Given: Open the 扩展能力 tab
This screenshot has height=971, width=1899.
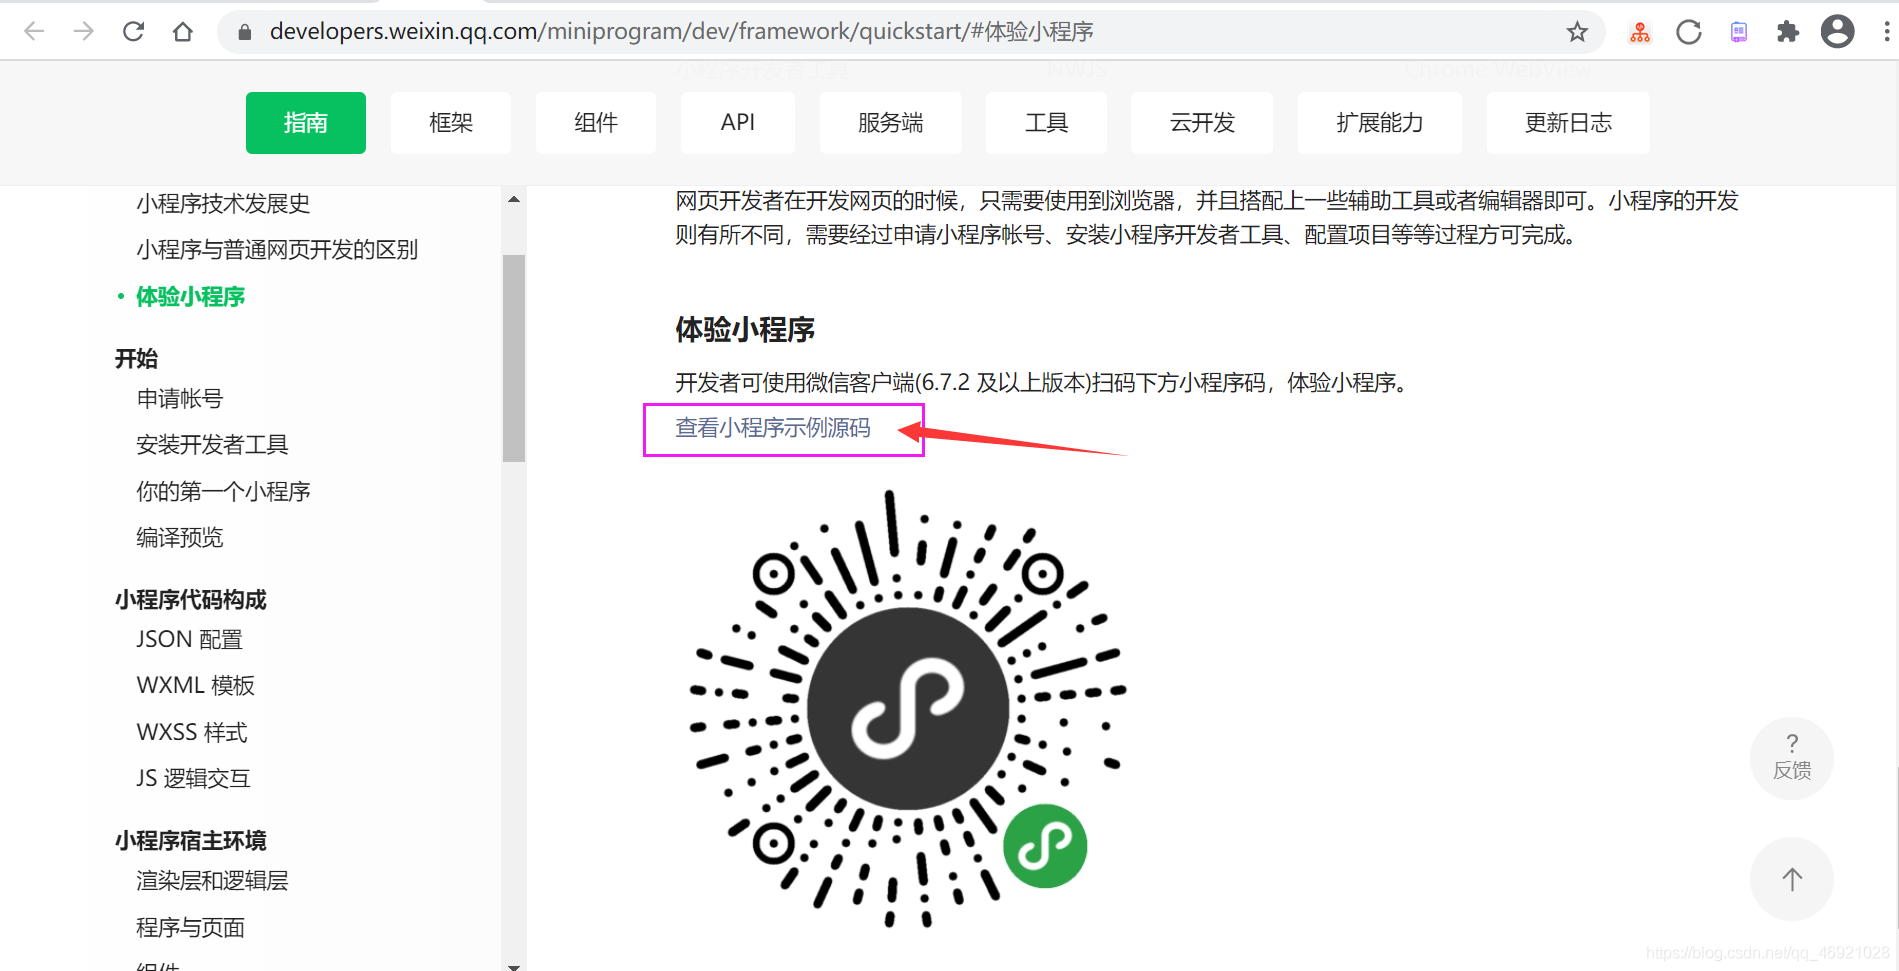Looking at the screenshot, I should [1380, 123].
